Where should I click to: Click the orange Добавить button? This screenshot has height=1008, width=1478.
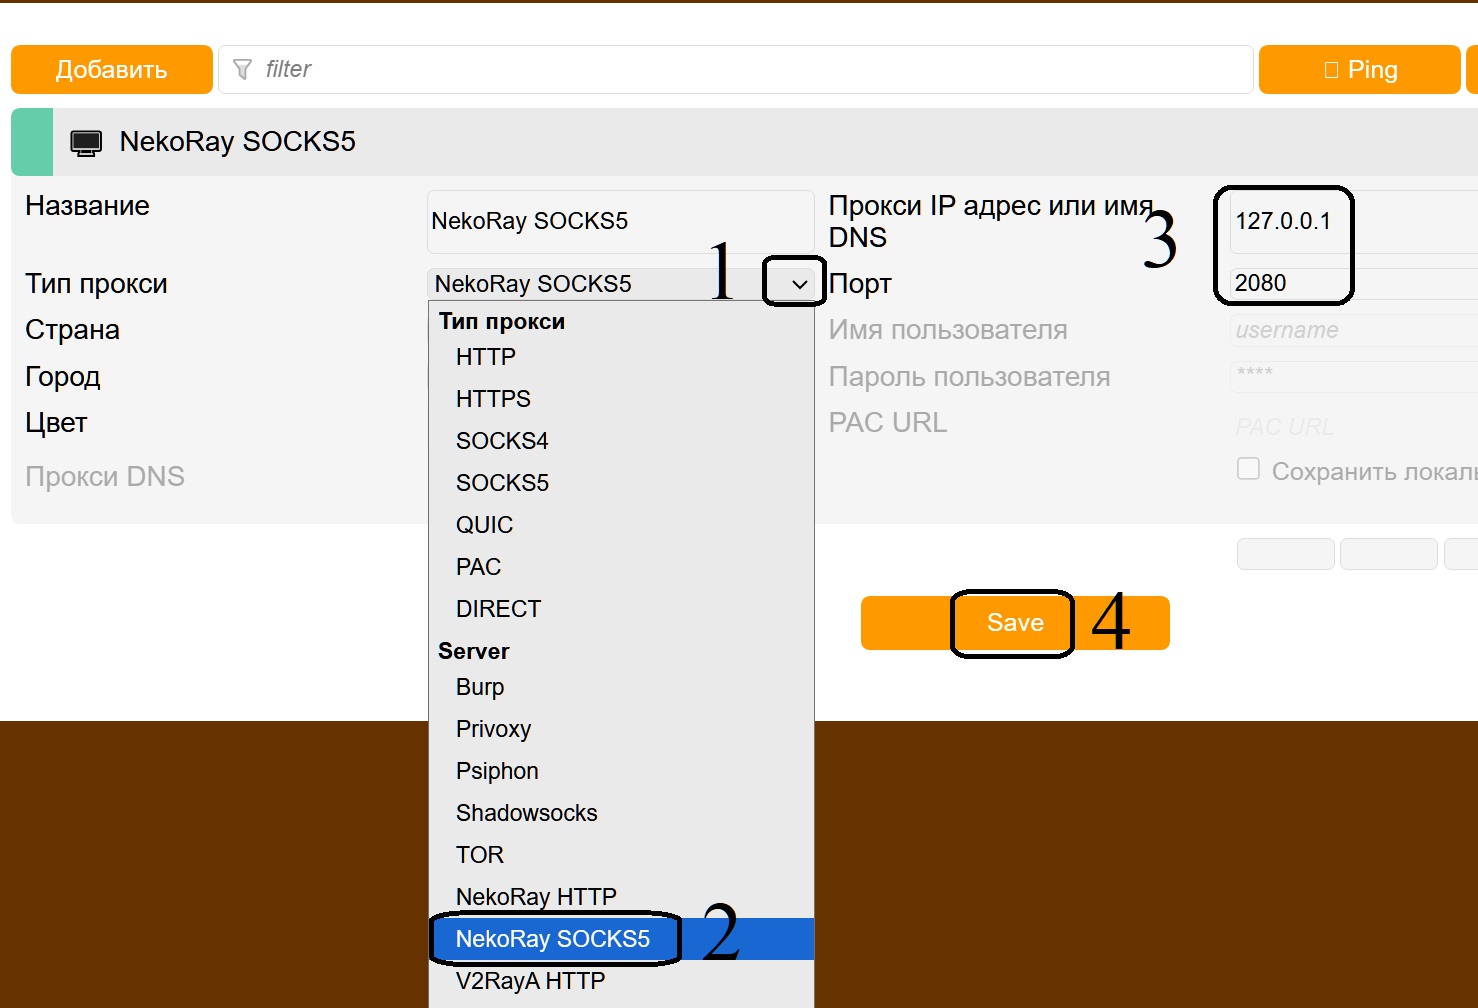pos(111,69)
